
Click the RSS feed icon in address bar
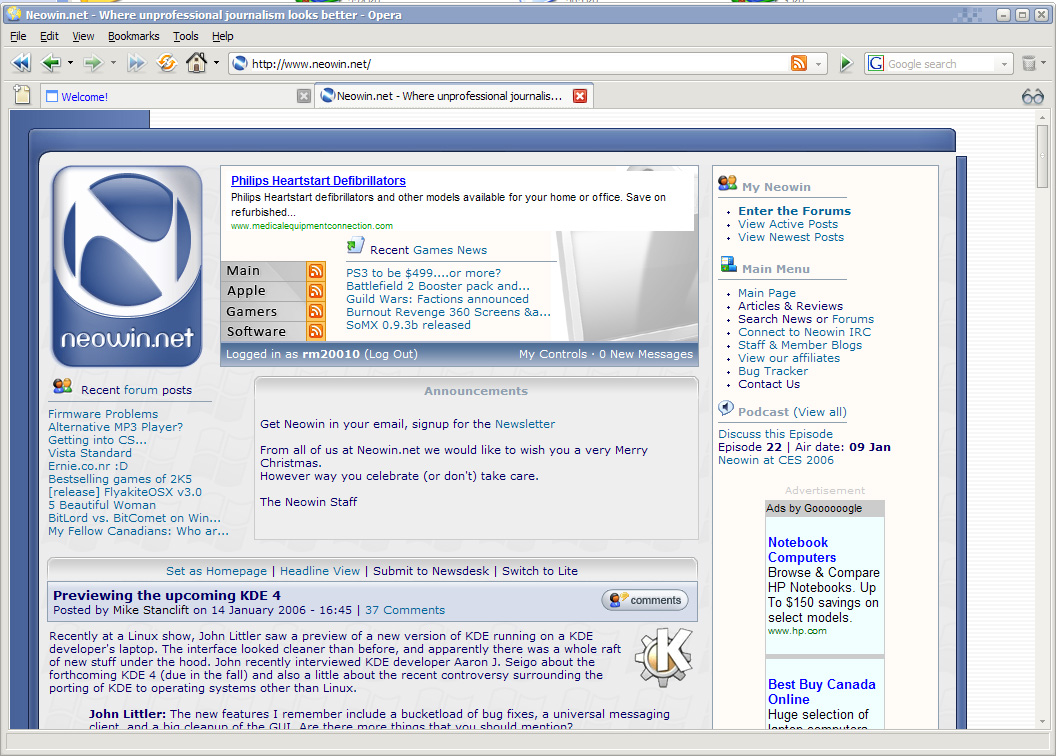[x=799, y=63]
